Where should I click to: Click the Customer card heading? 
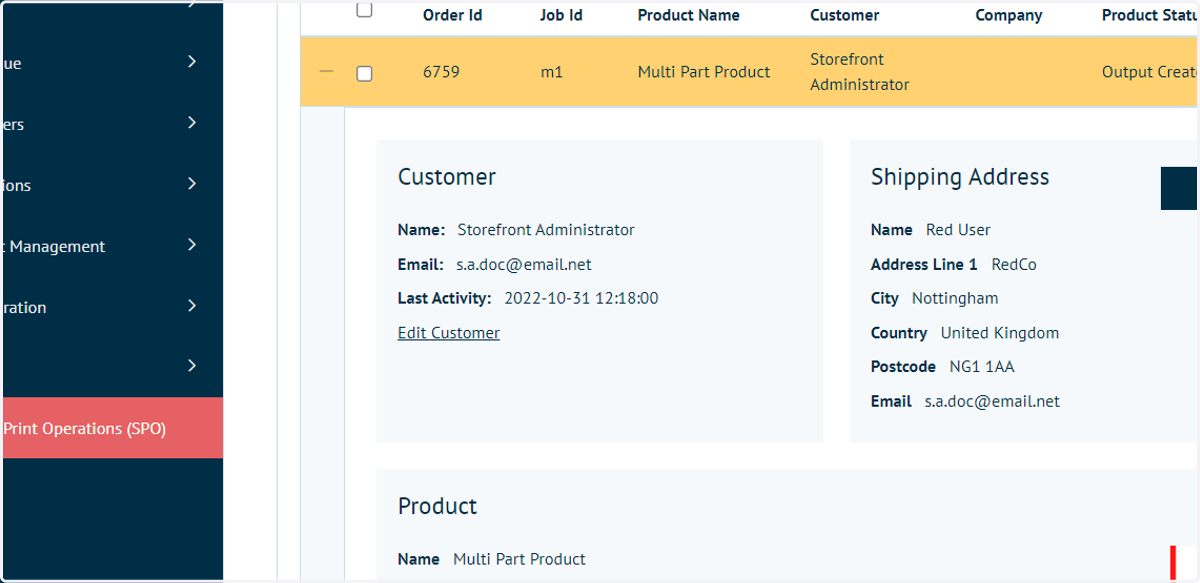[447, 177]
